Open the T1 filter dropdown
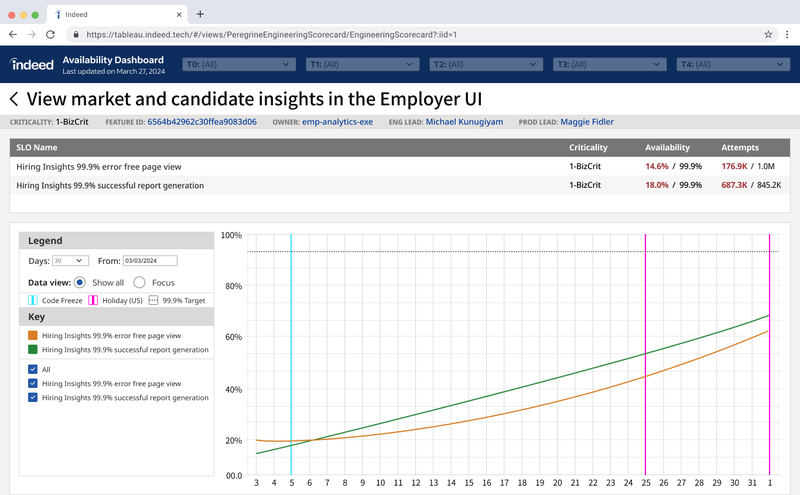Viewport: 800px width, 495px height. [x=362, y=64]
